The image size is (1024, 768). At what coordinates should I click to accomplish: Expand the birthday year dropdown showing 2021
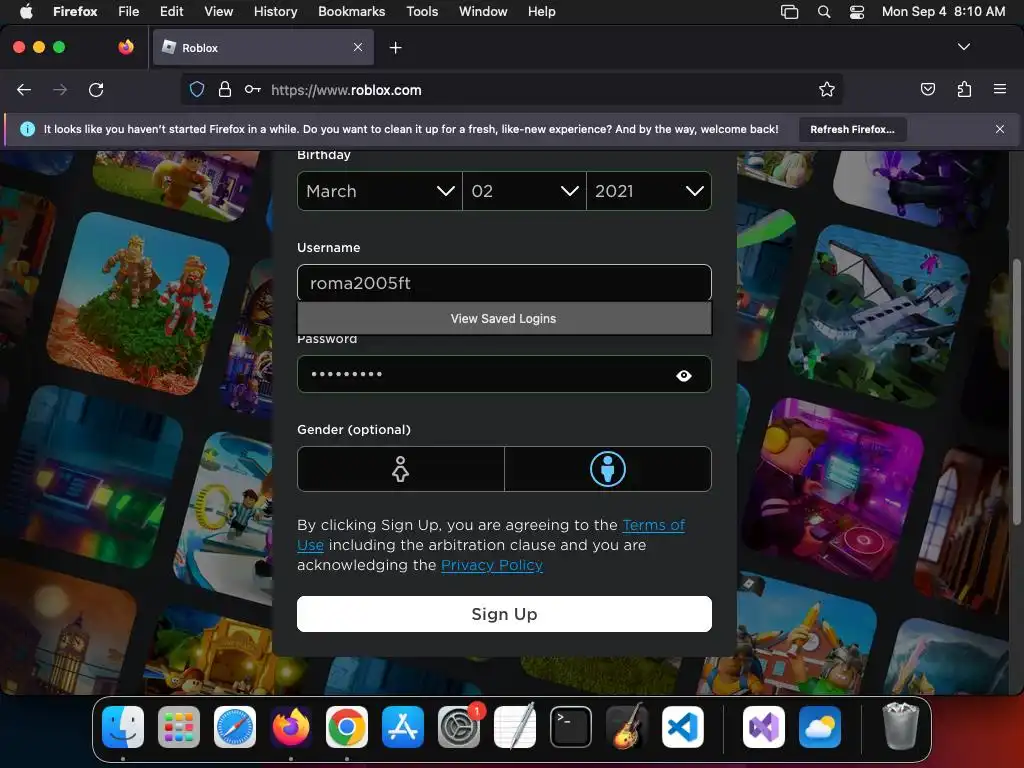tap(649, 191)
